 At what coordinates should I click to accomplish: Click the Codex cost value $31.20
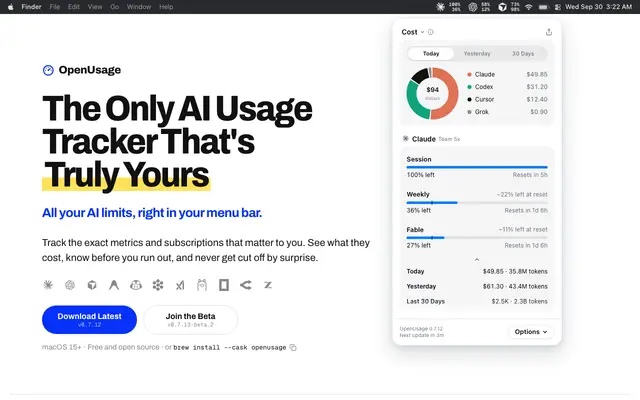[537, 87]
